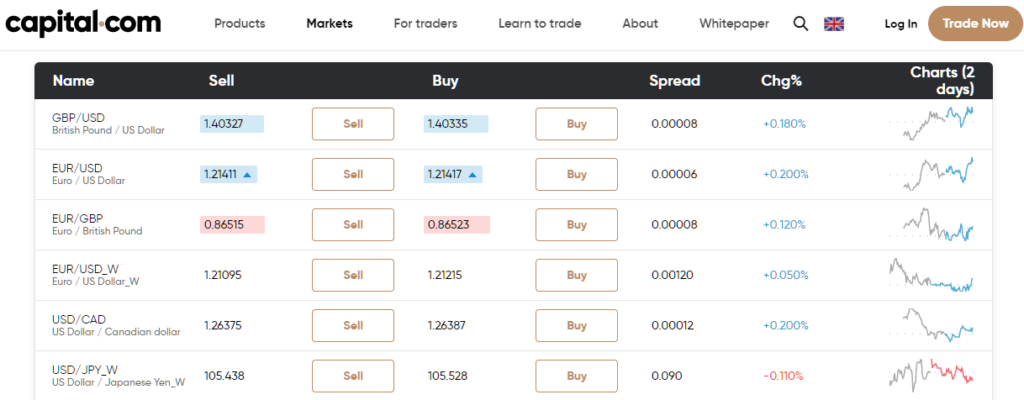This screenshot has height=400, width=1024.
Task: Click the capital.com logo
Action: tap(83, 23)
